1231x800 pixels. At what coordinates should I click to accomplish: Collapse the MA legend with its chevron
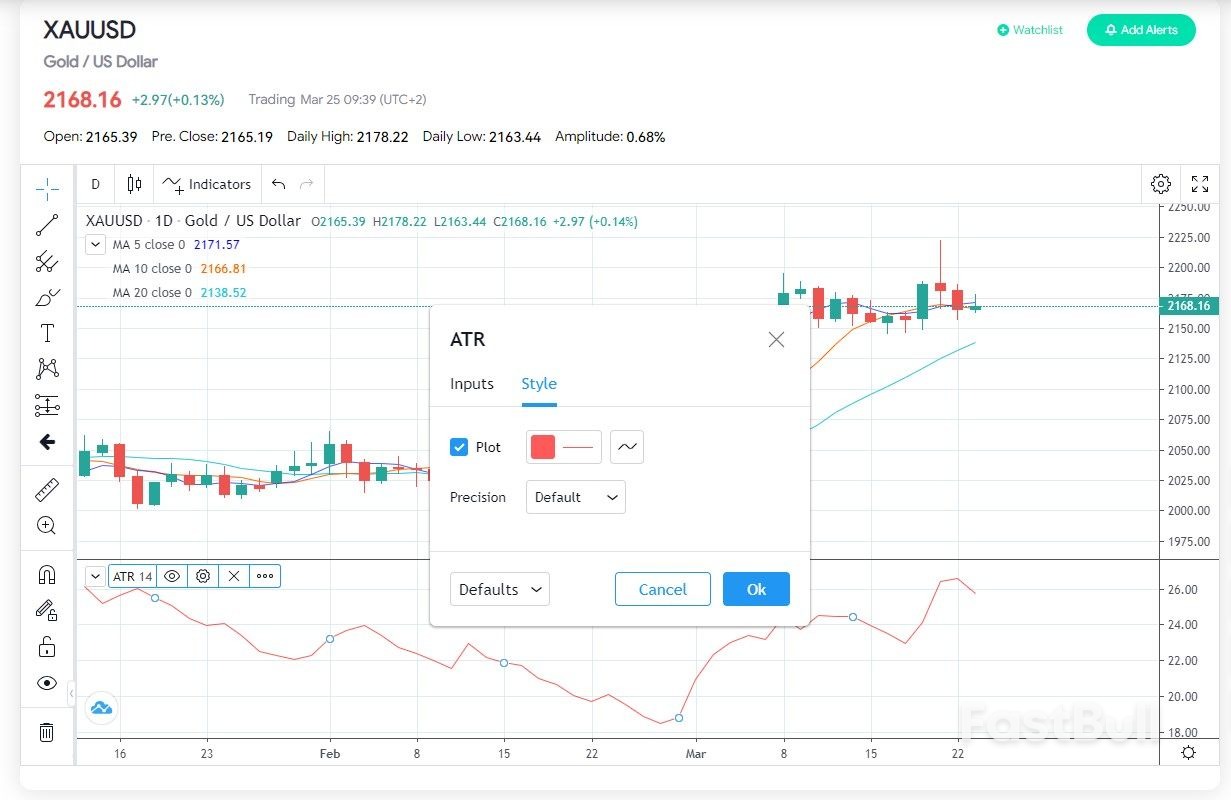click(x=95, y=244)
